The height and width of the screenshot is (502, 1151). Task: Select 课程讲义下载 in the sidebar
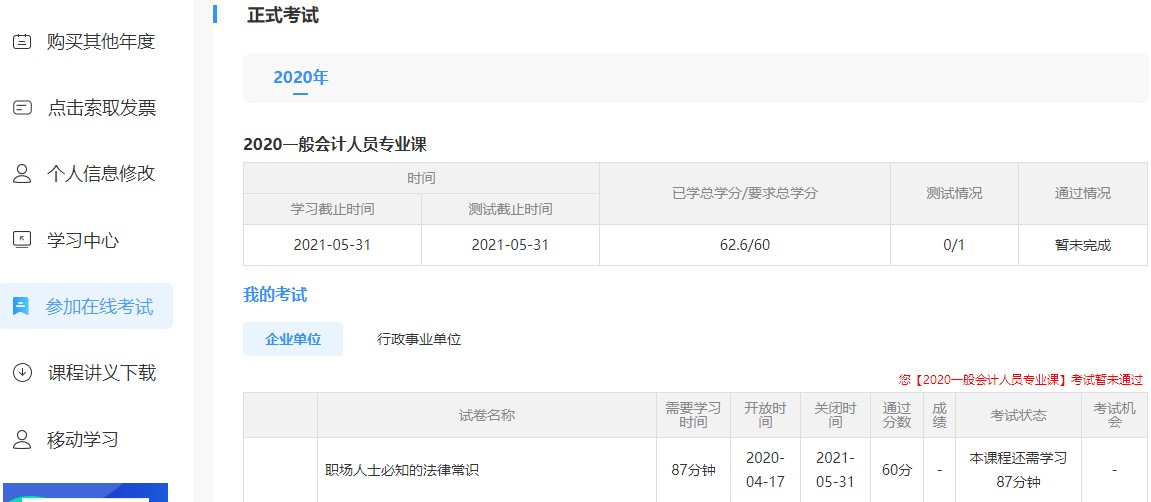pos(101,373)
